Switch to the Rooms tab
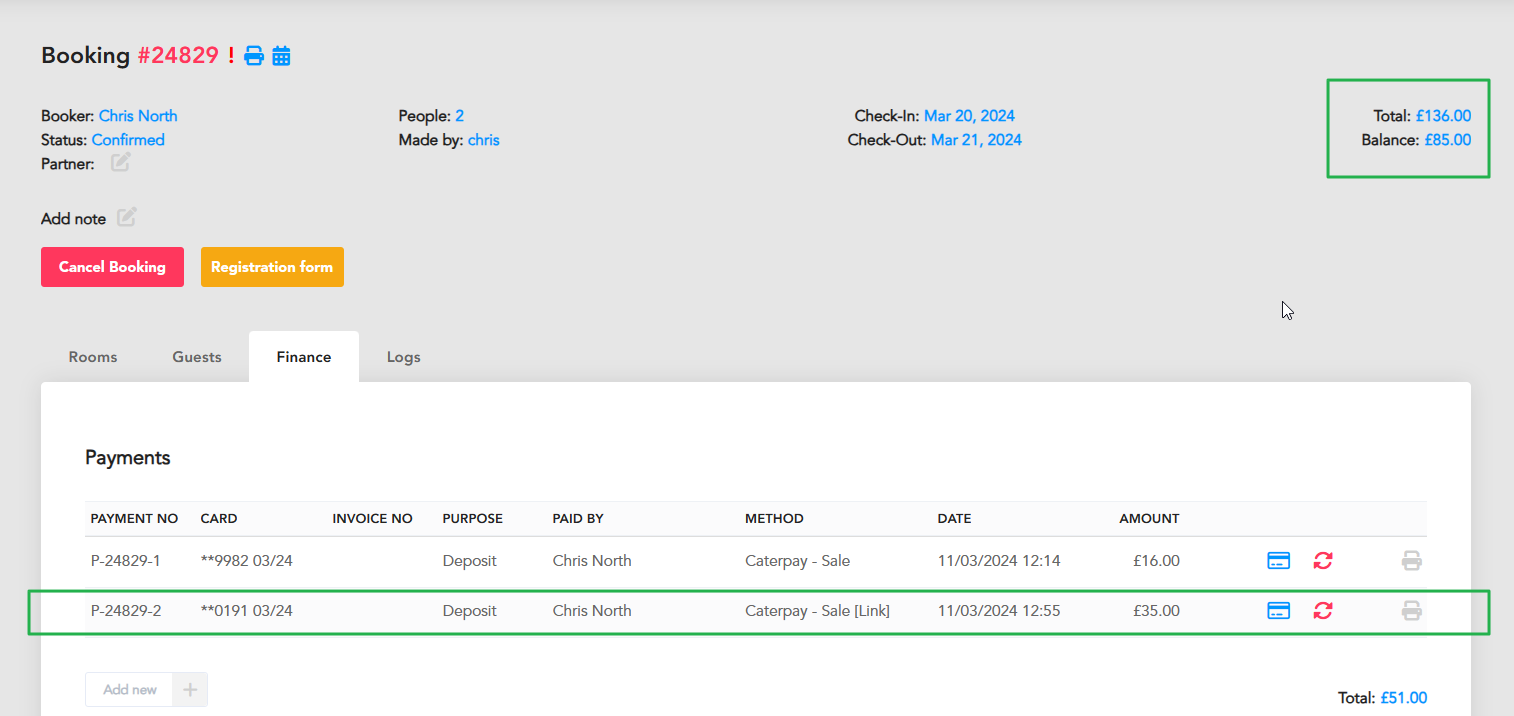The width and height of the screenshot is (1514, 716). [93, 357]
